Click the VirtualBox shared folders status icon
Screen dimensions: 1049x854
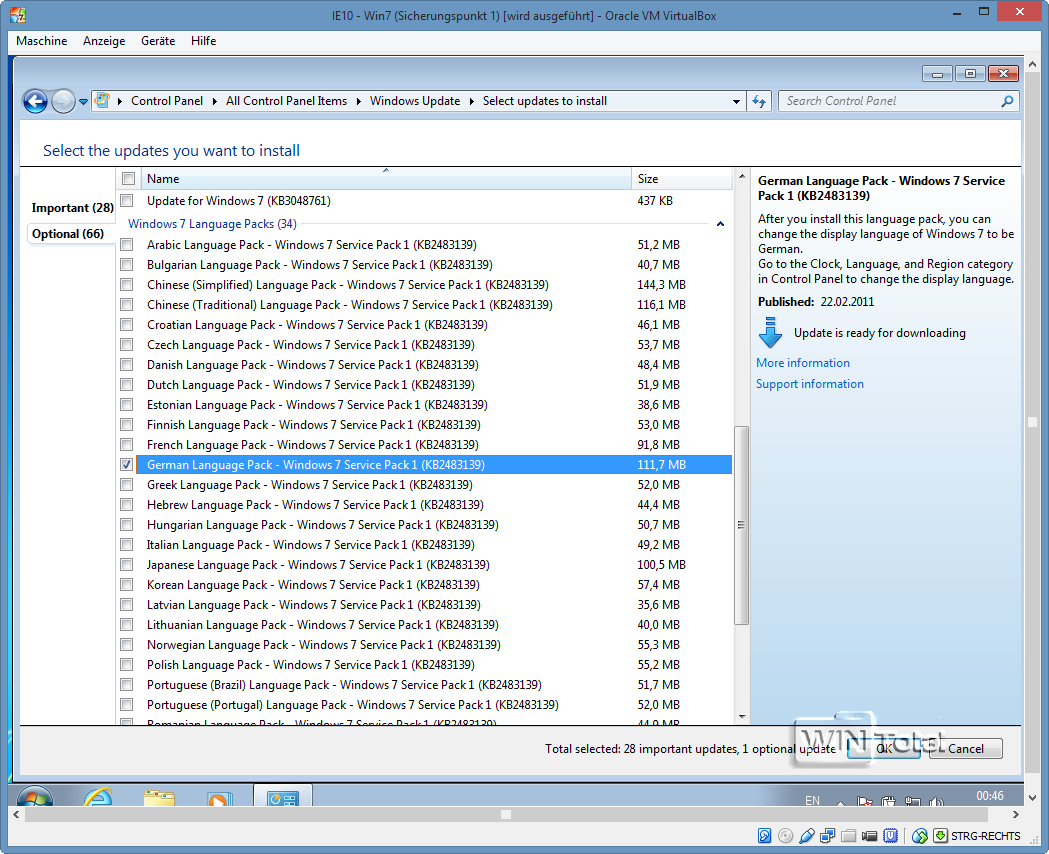pos(848,836)
